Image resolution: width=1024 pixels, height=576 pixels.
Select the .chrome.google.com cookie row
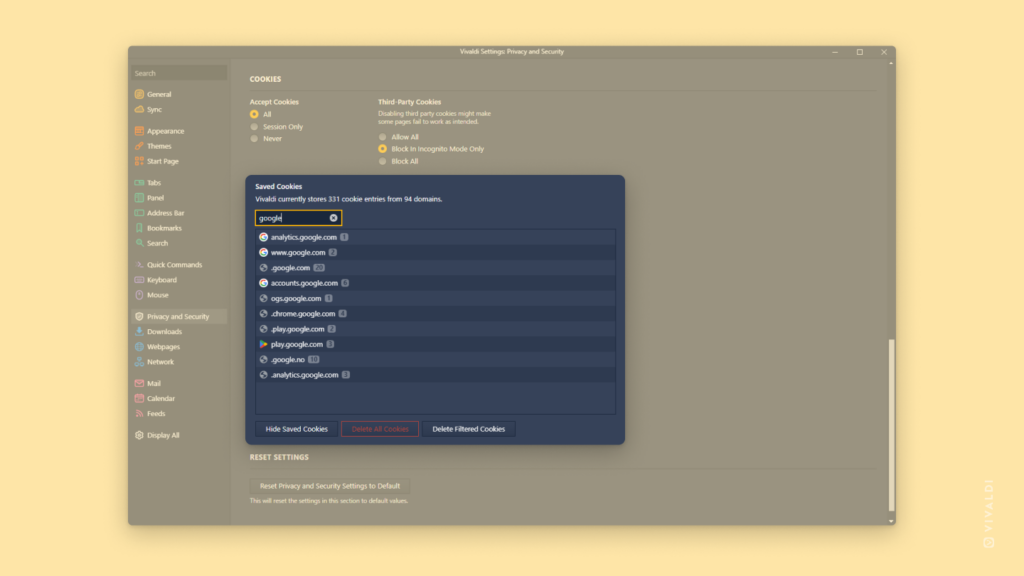(435, 313)
